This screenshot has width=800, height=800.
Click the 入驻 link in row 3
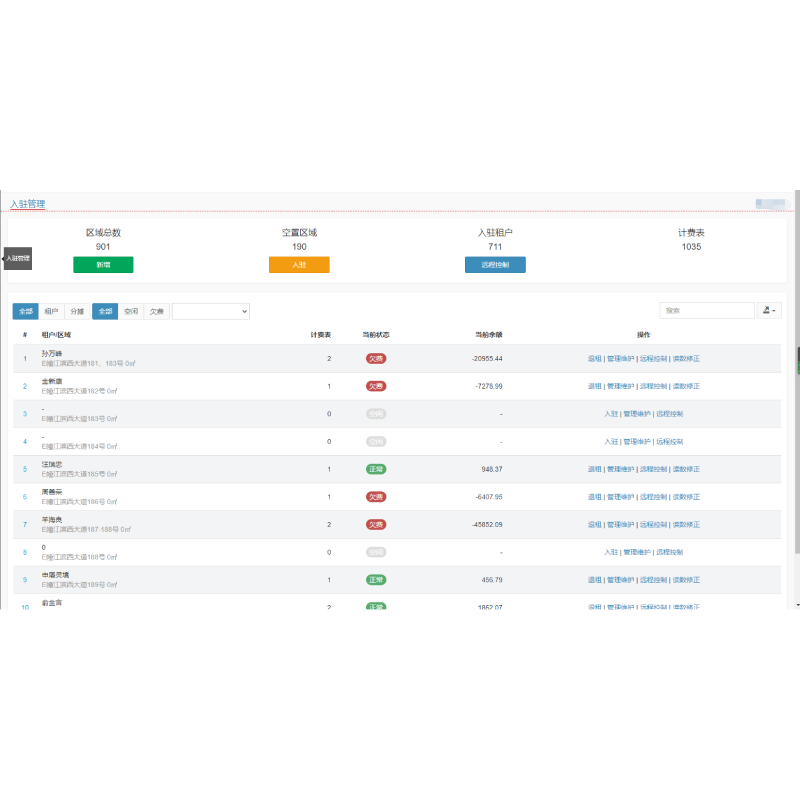(x=611, y=414)
